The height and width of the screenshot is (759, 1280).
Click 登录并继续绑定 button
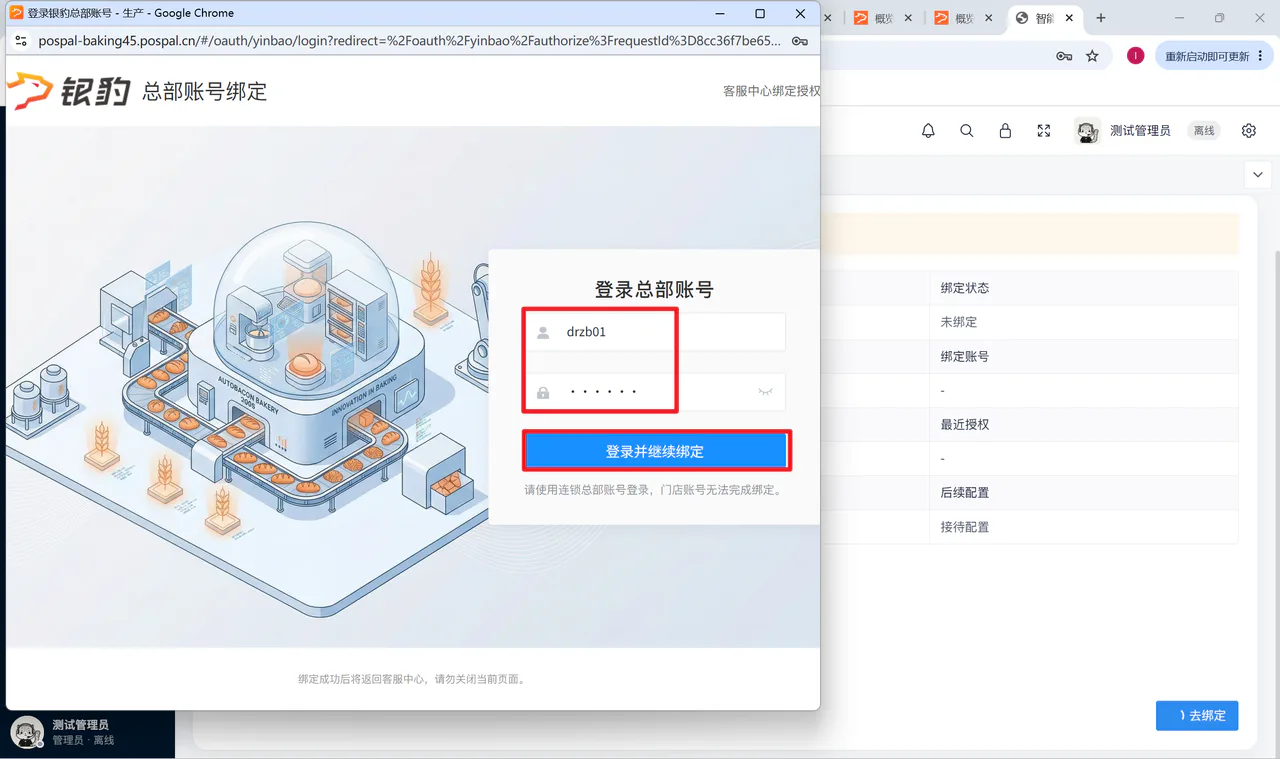(655, 452)
